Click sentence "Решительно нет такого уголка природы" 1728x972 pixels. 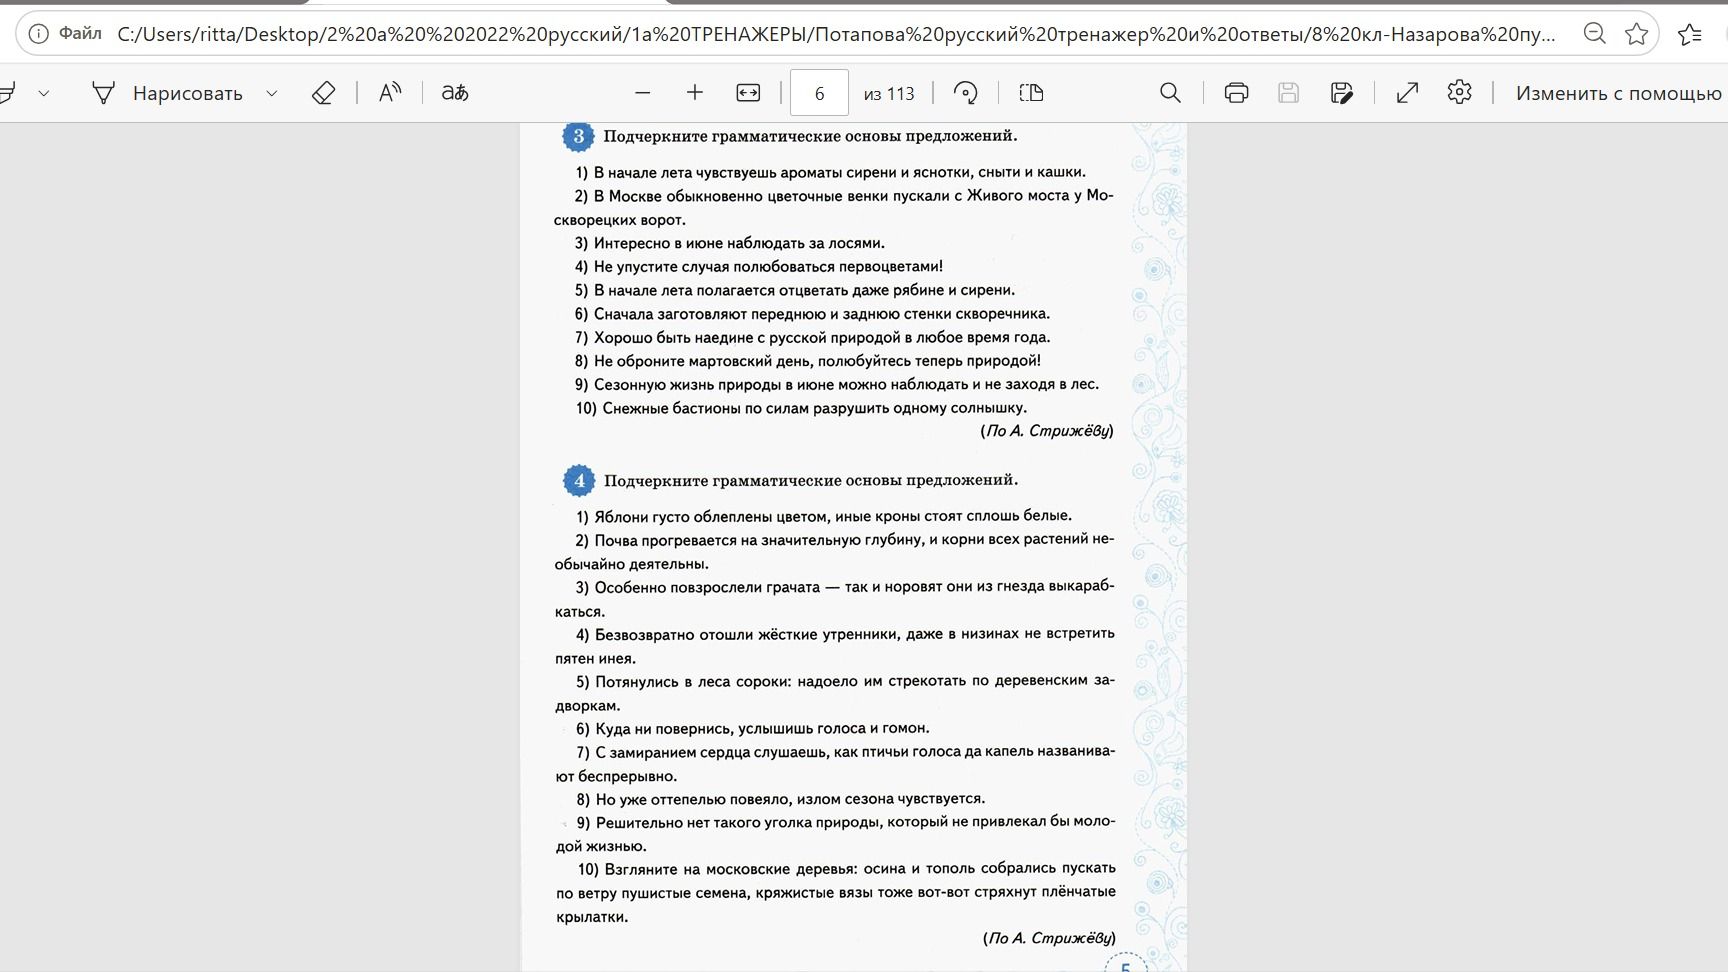tap(835, 833)
